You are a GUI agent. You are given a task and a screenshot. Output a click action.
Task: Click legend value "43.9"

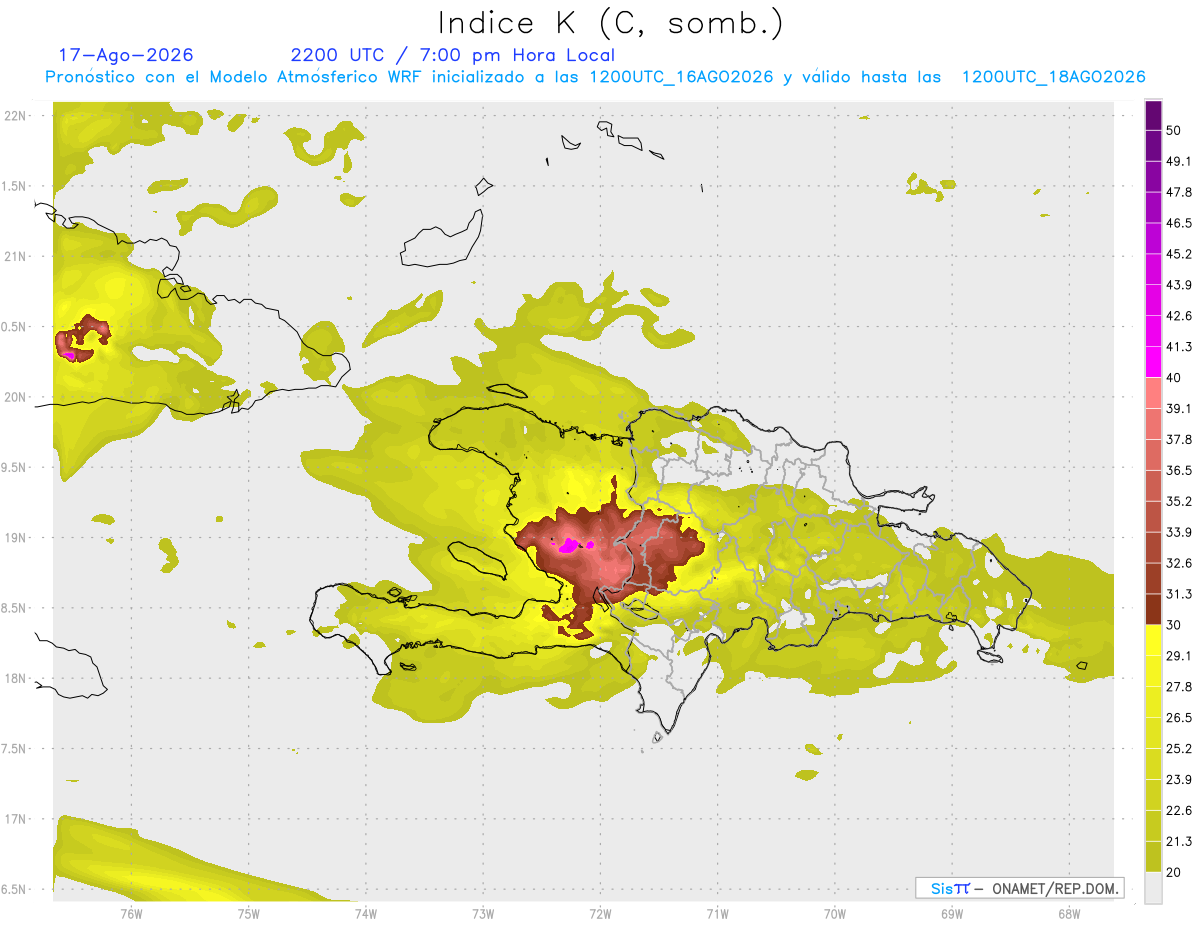point(1179,285)
